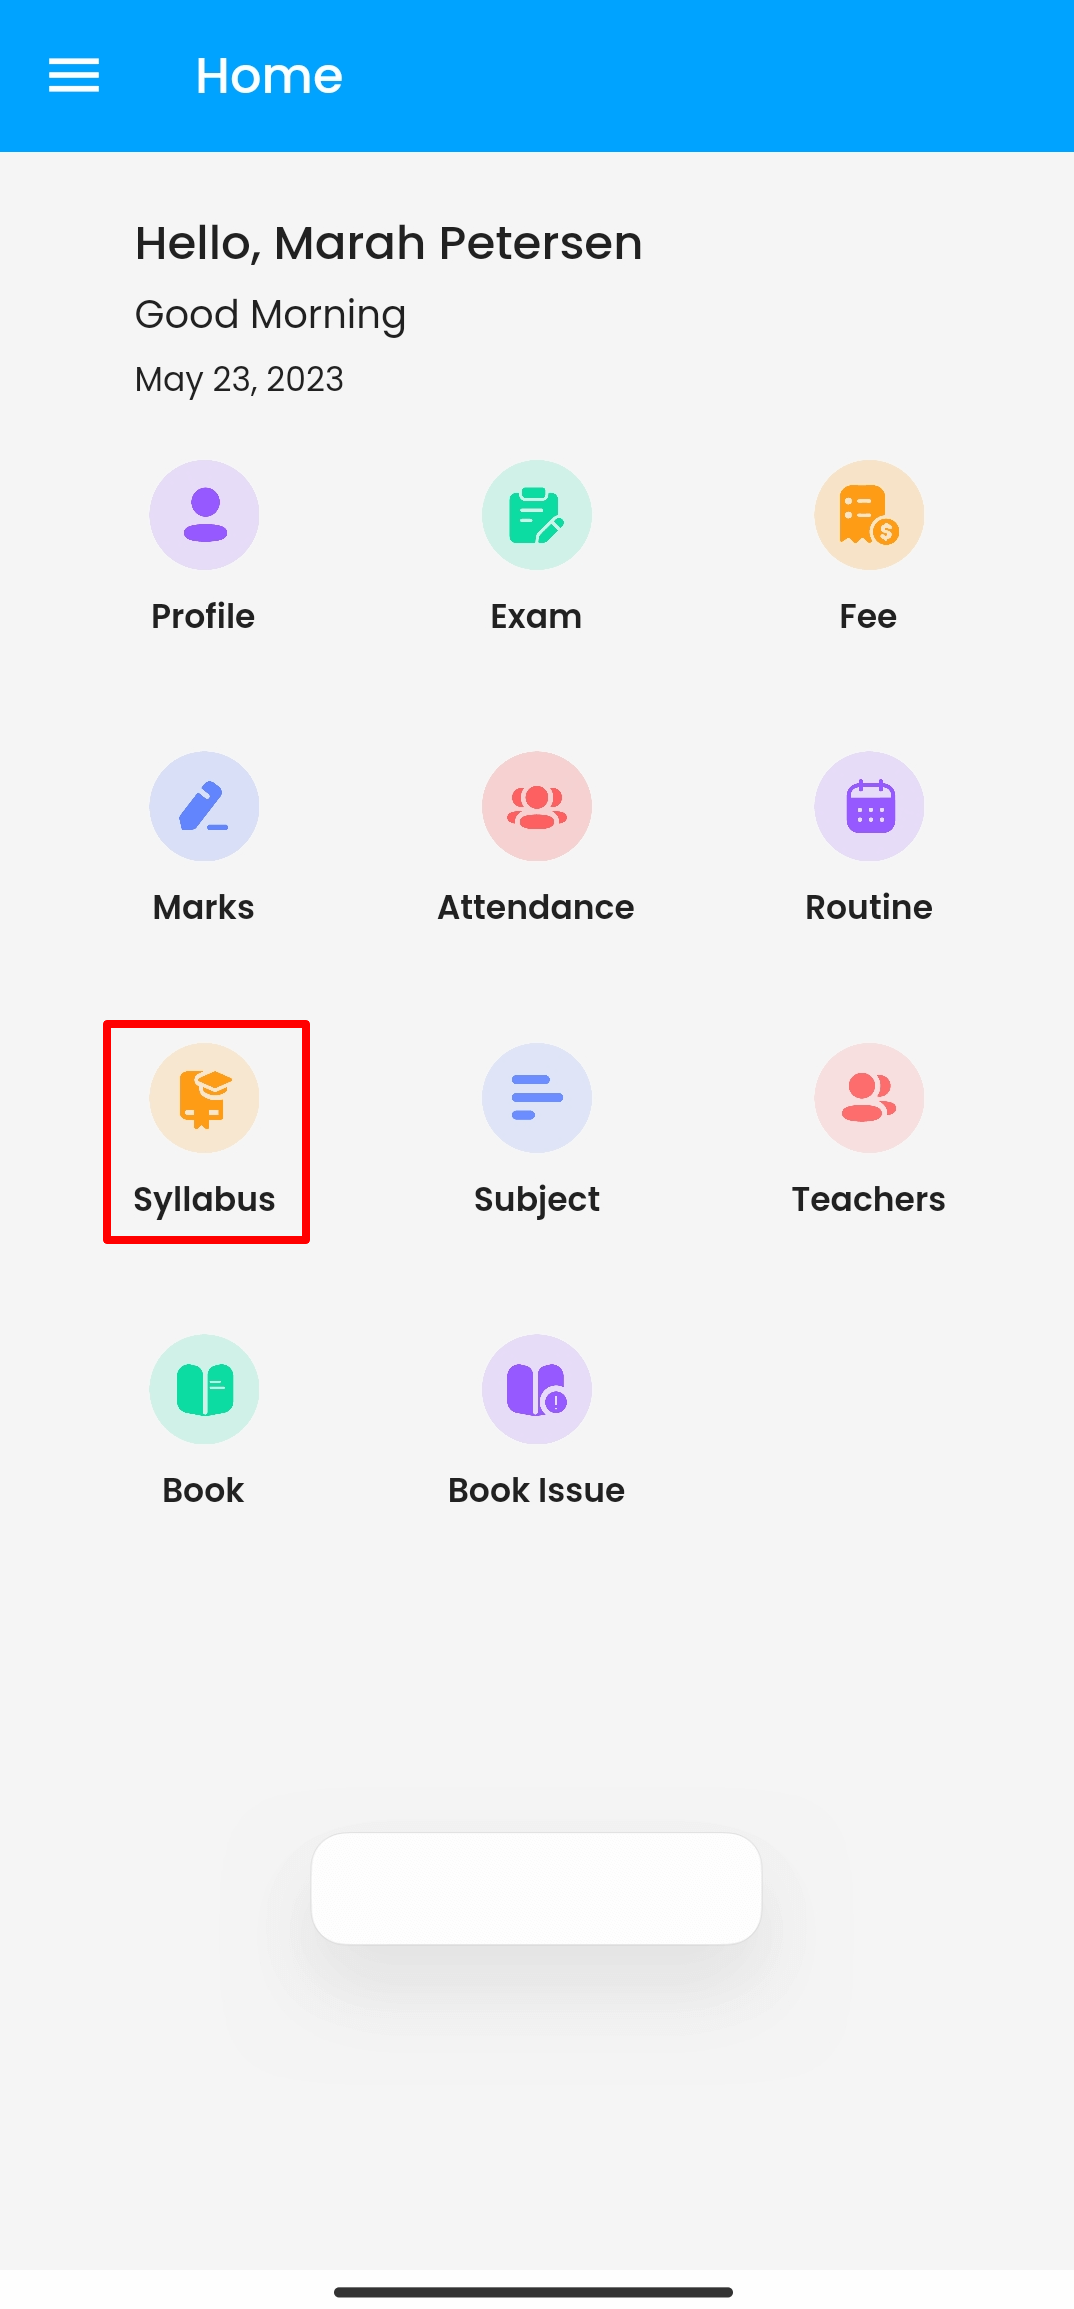The image size is (1074, 2309).
Task: Tap the Hello, Marah Petersen greeting
Action: pyautogui.click(x=388, y=243)
